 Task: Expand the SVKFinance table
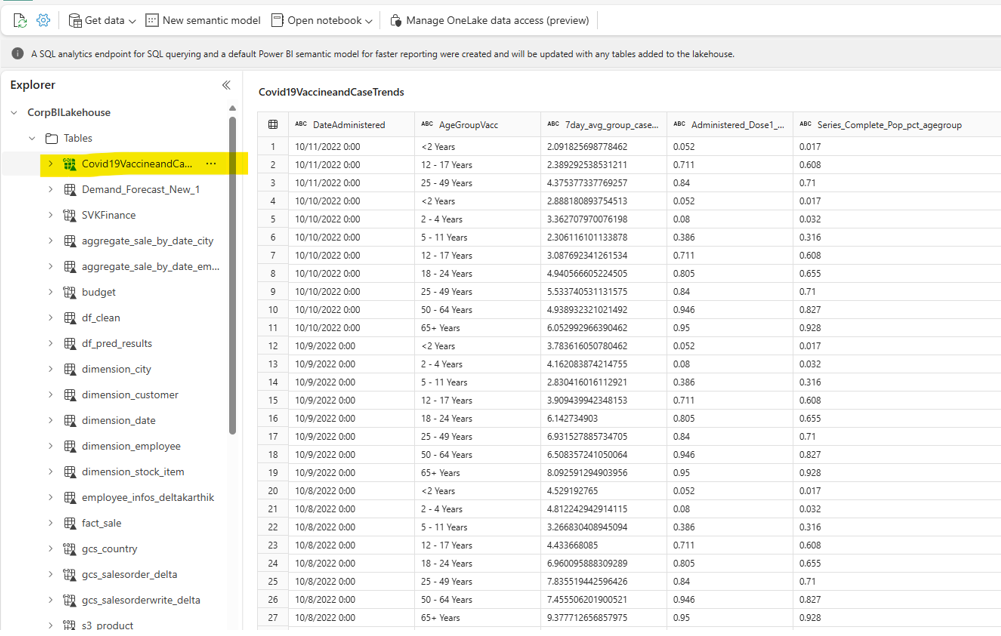pyautogui.click(x=50, y=215)
